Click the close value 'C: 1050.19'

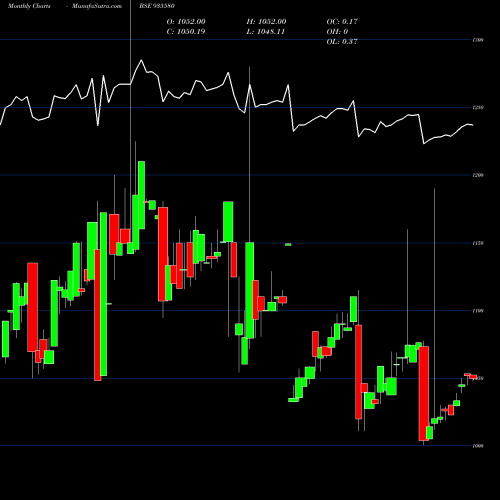(x=186, y=31)
